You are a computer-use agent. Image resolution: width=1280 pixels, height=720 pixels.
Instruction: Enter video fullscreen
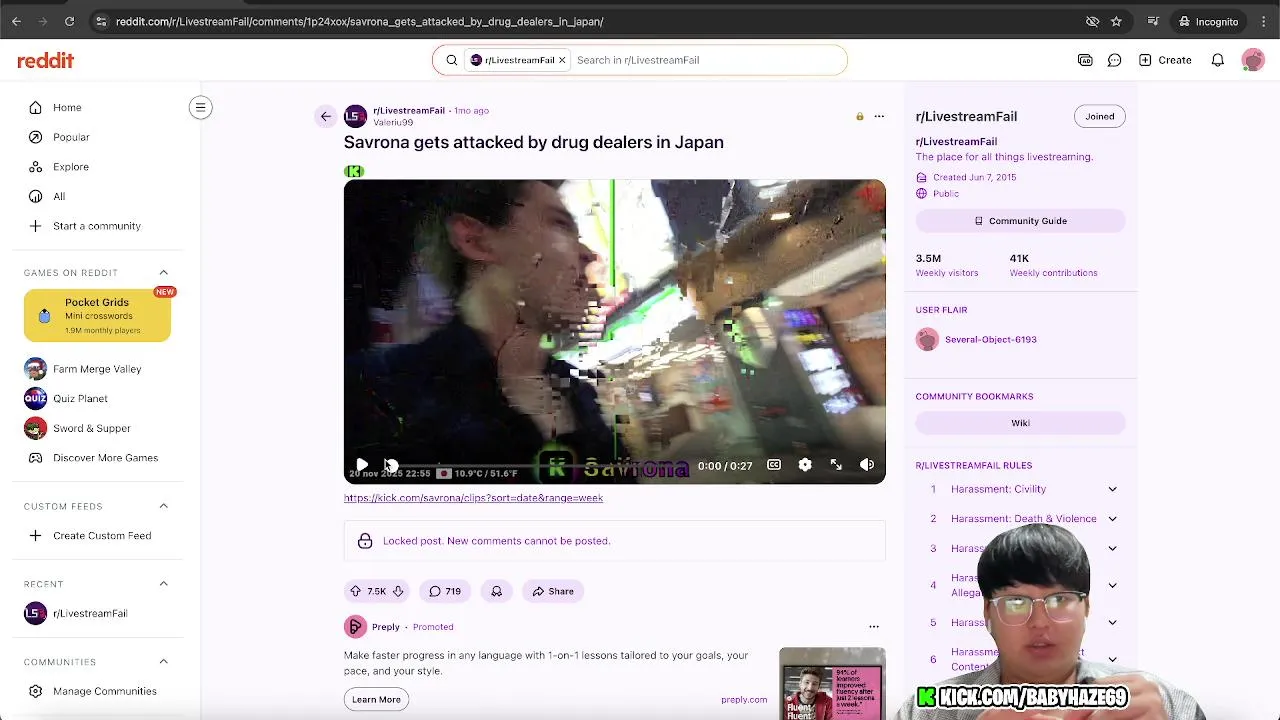click(x=836, y=465)
